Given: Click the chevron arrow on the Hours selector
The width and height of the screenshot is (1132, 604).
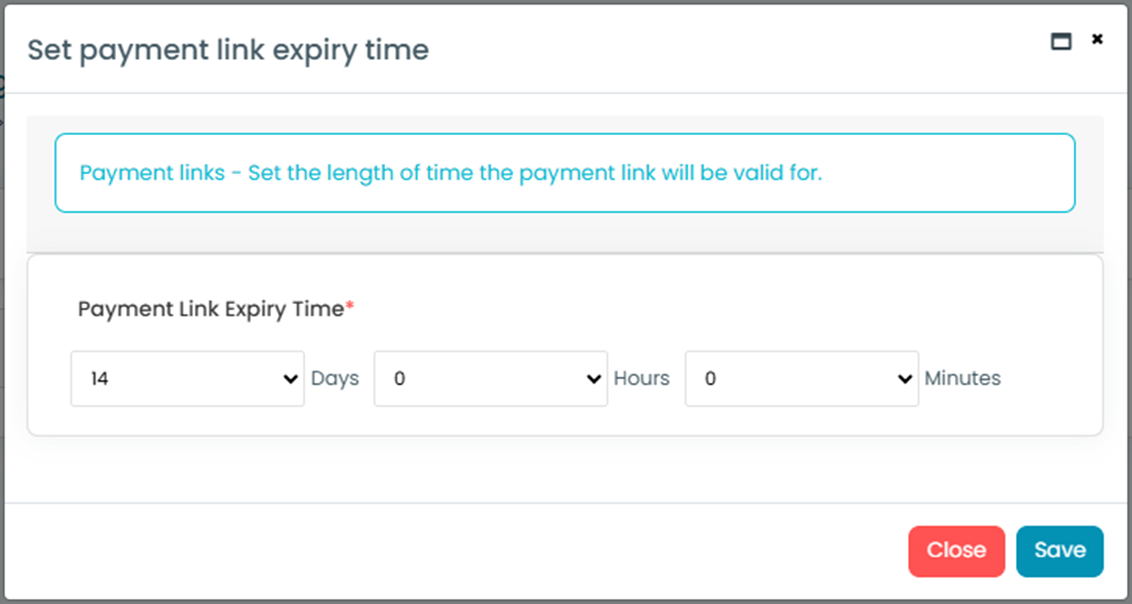Looking at the screenshot, I should pos(594,379).
